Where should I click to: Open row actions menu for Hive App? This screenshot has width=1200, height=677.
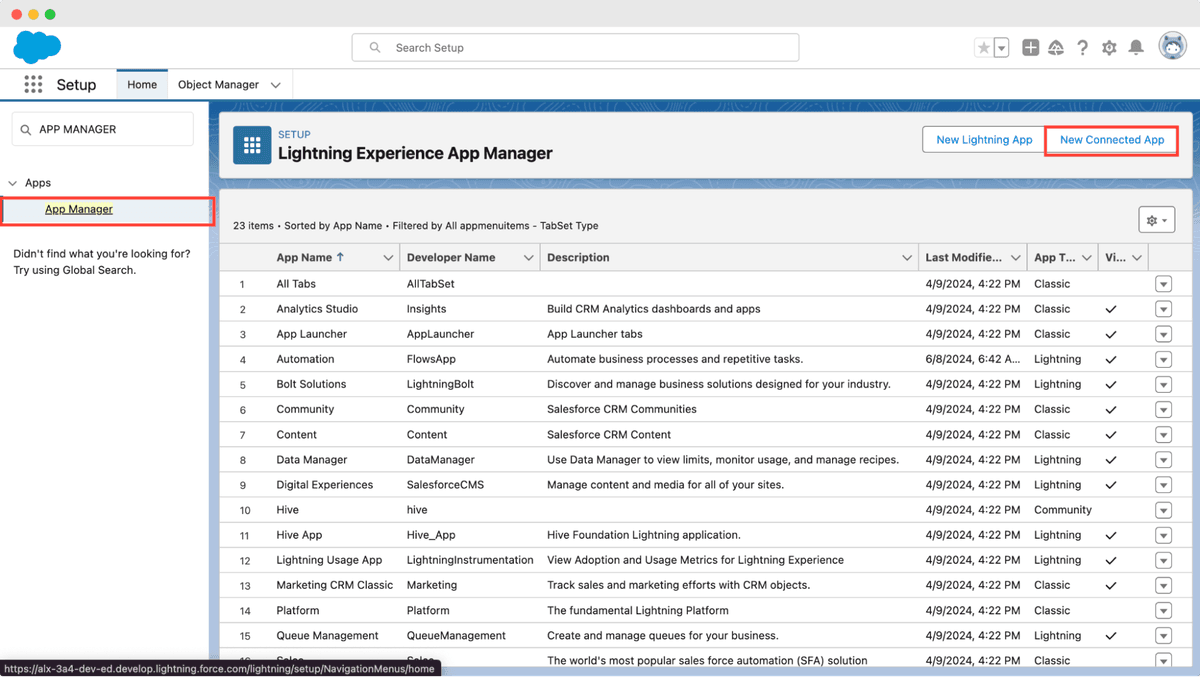tap(1163, 535)
